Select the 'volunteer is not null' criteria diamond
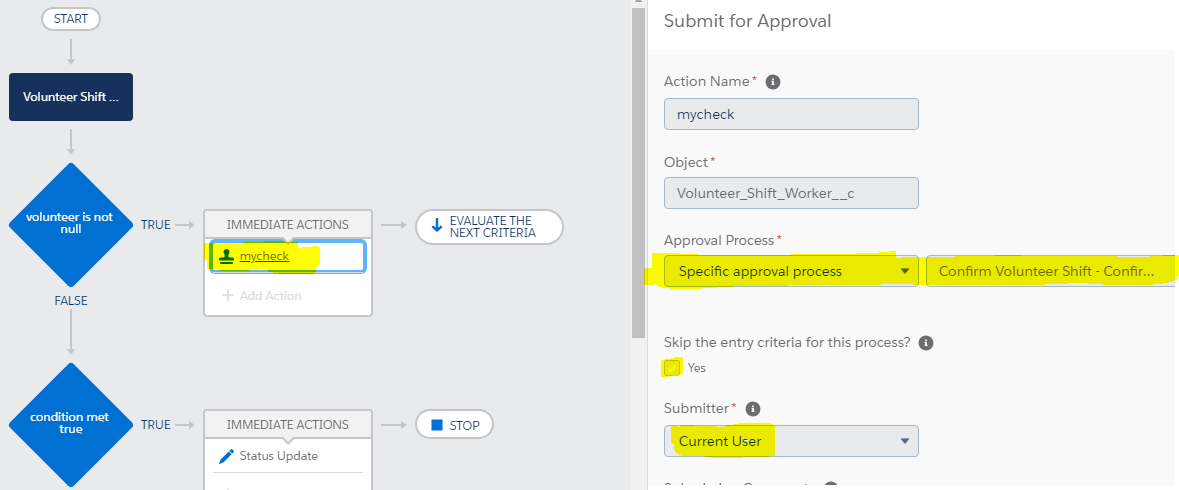The image size is (1179, 490). coord(70,225)
